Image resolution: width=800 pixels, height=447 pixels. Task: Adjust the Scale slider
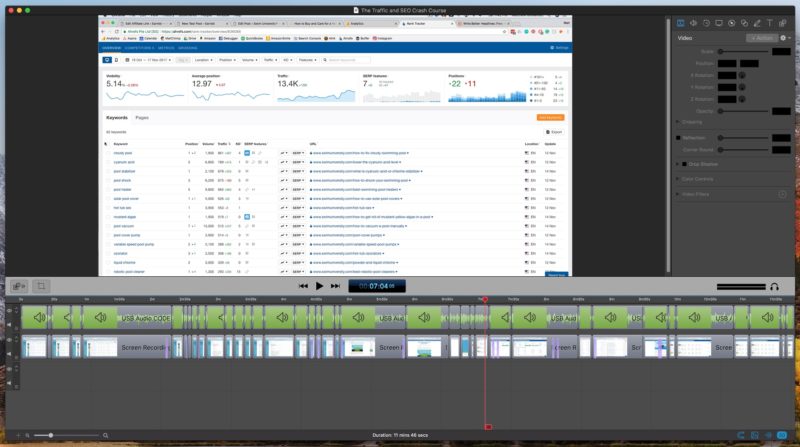pyautogui.click(x=743, y=52)
